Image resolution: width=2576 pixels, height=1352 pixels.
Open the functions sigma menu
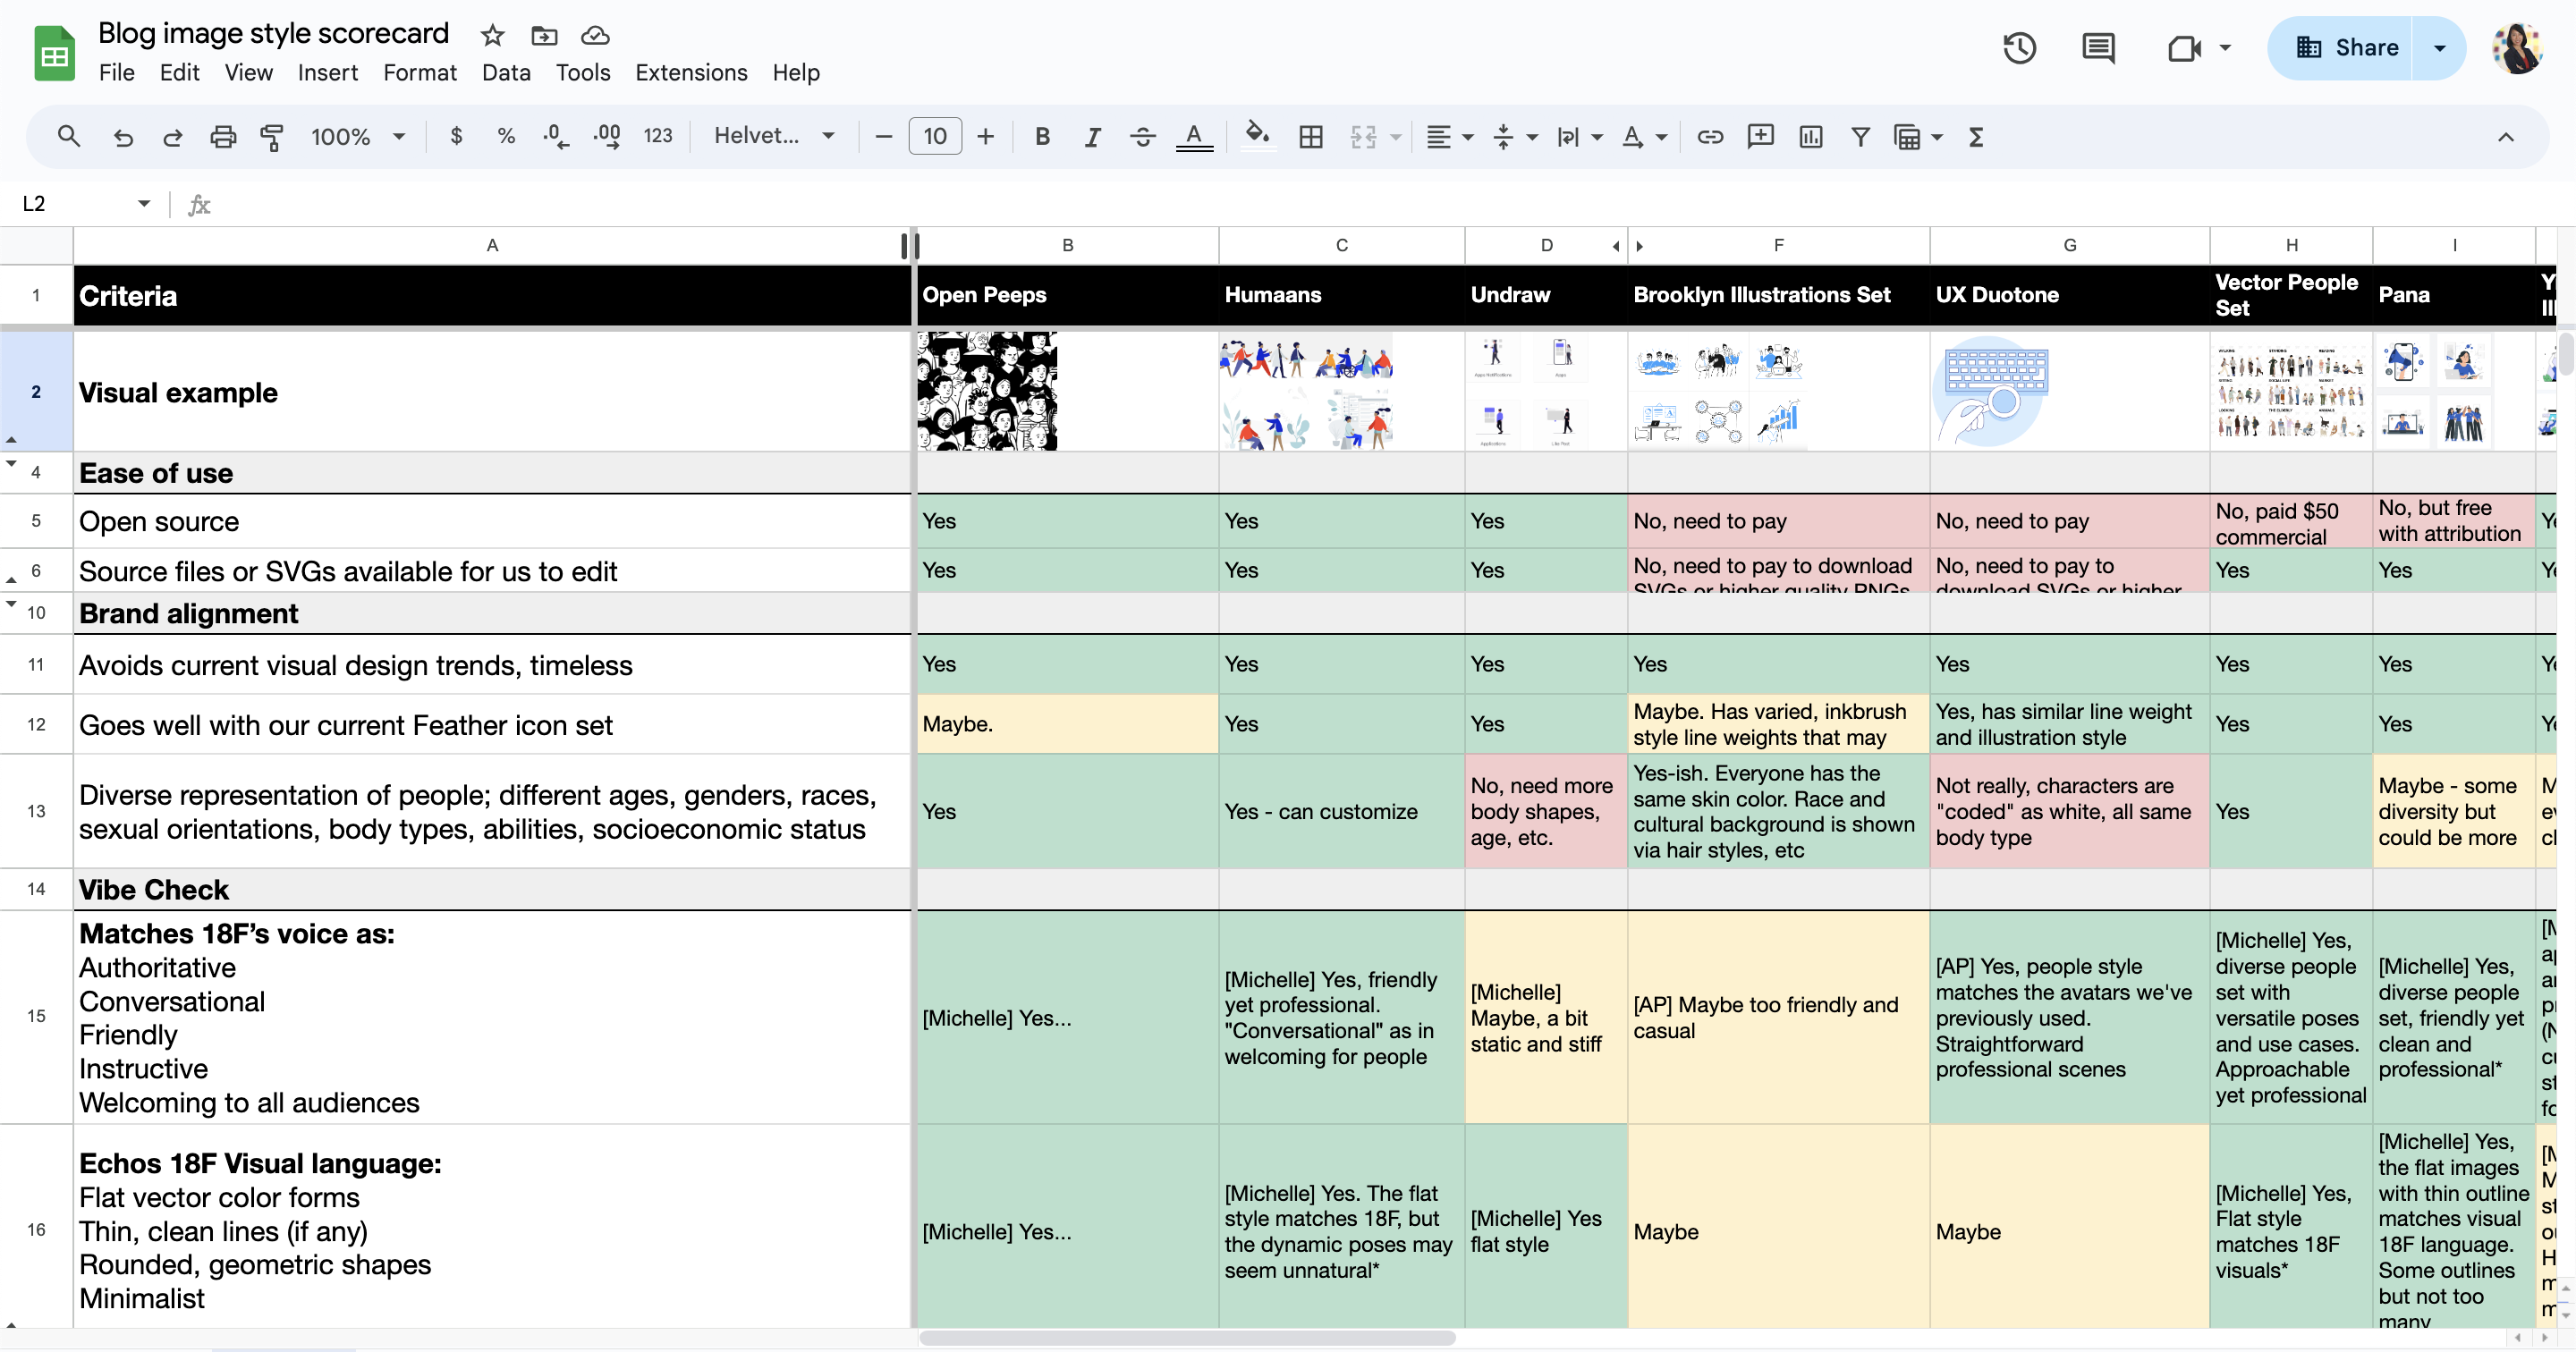pos(1975,136)
